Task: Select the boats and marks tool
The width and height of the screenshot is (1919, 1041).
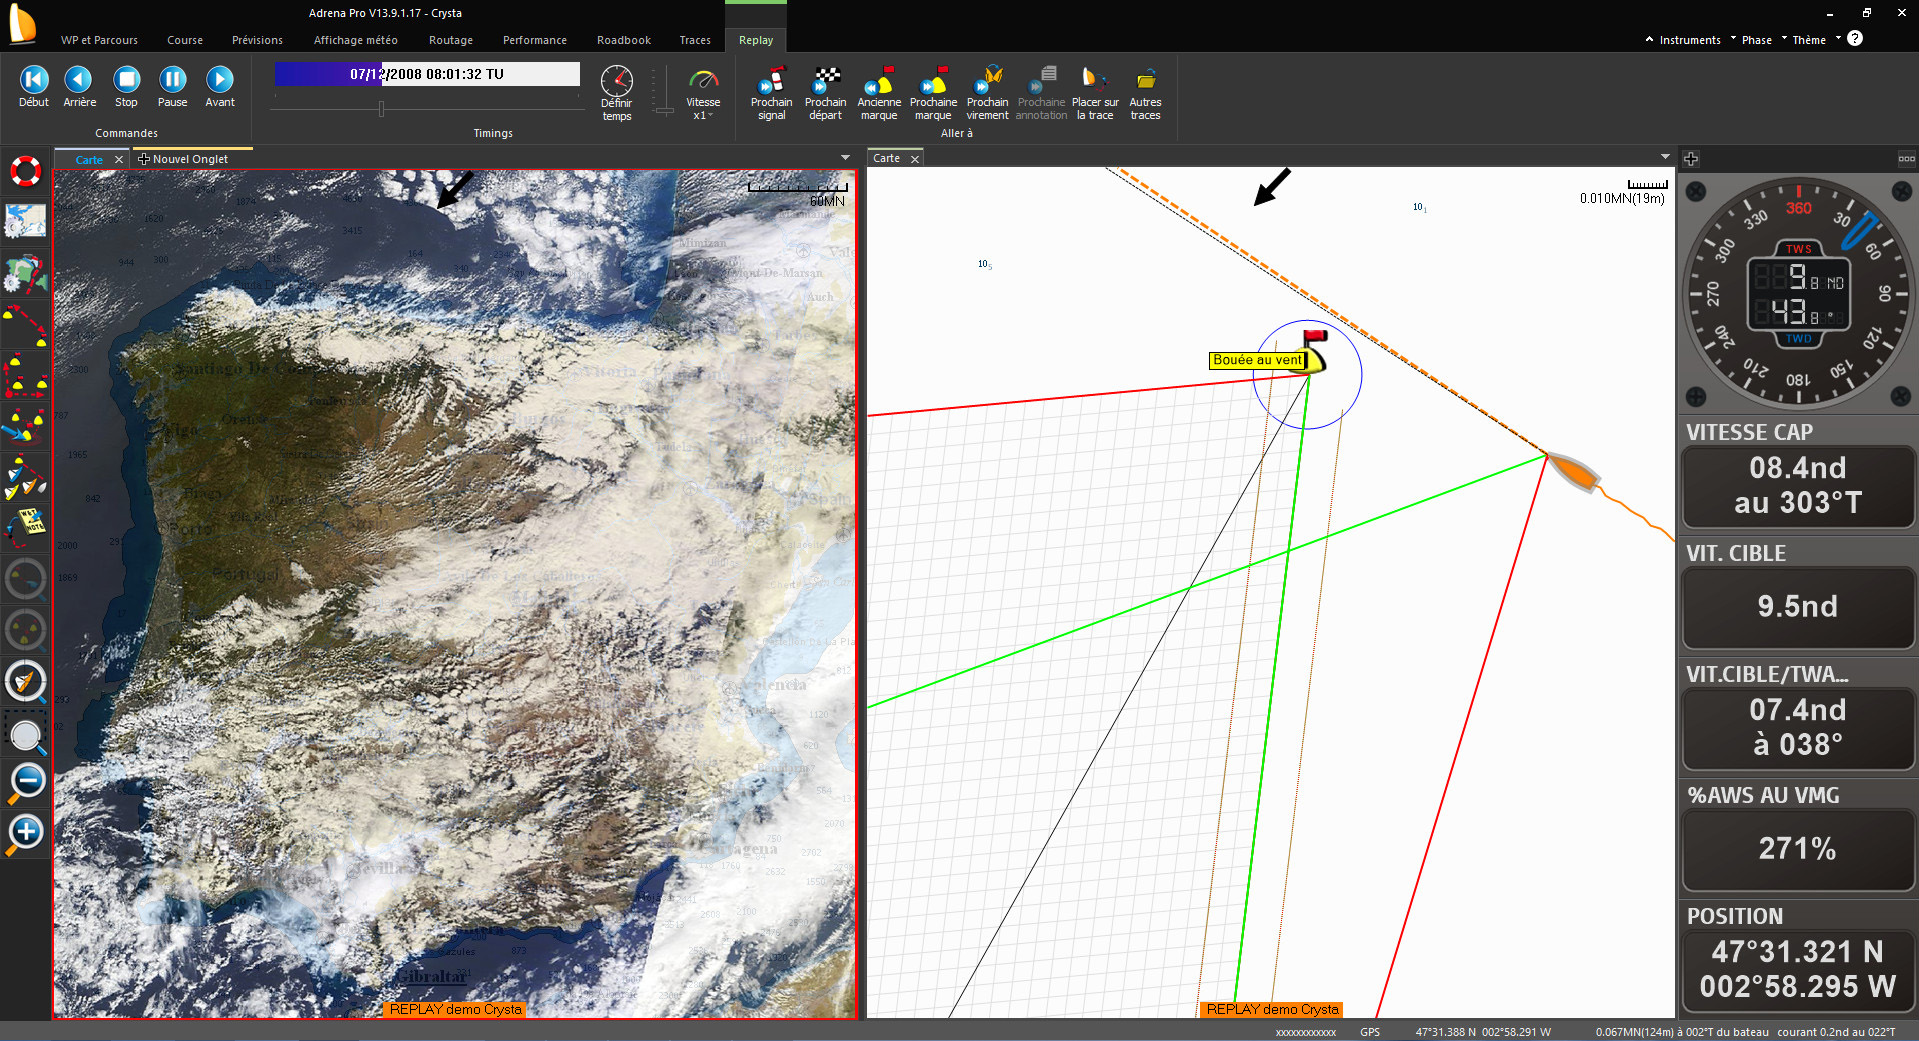Action: click(x=25, y=478)
